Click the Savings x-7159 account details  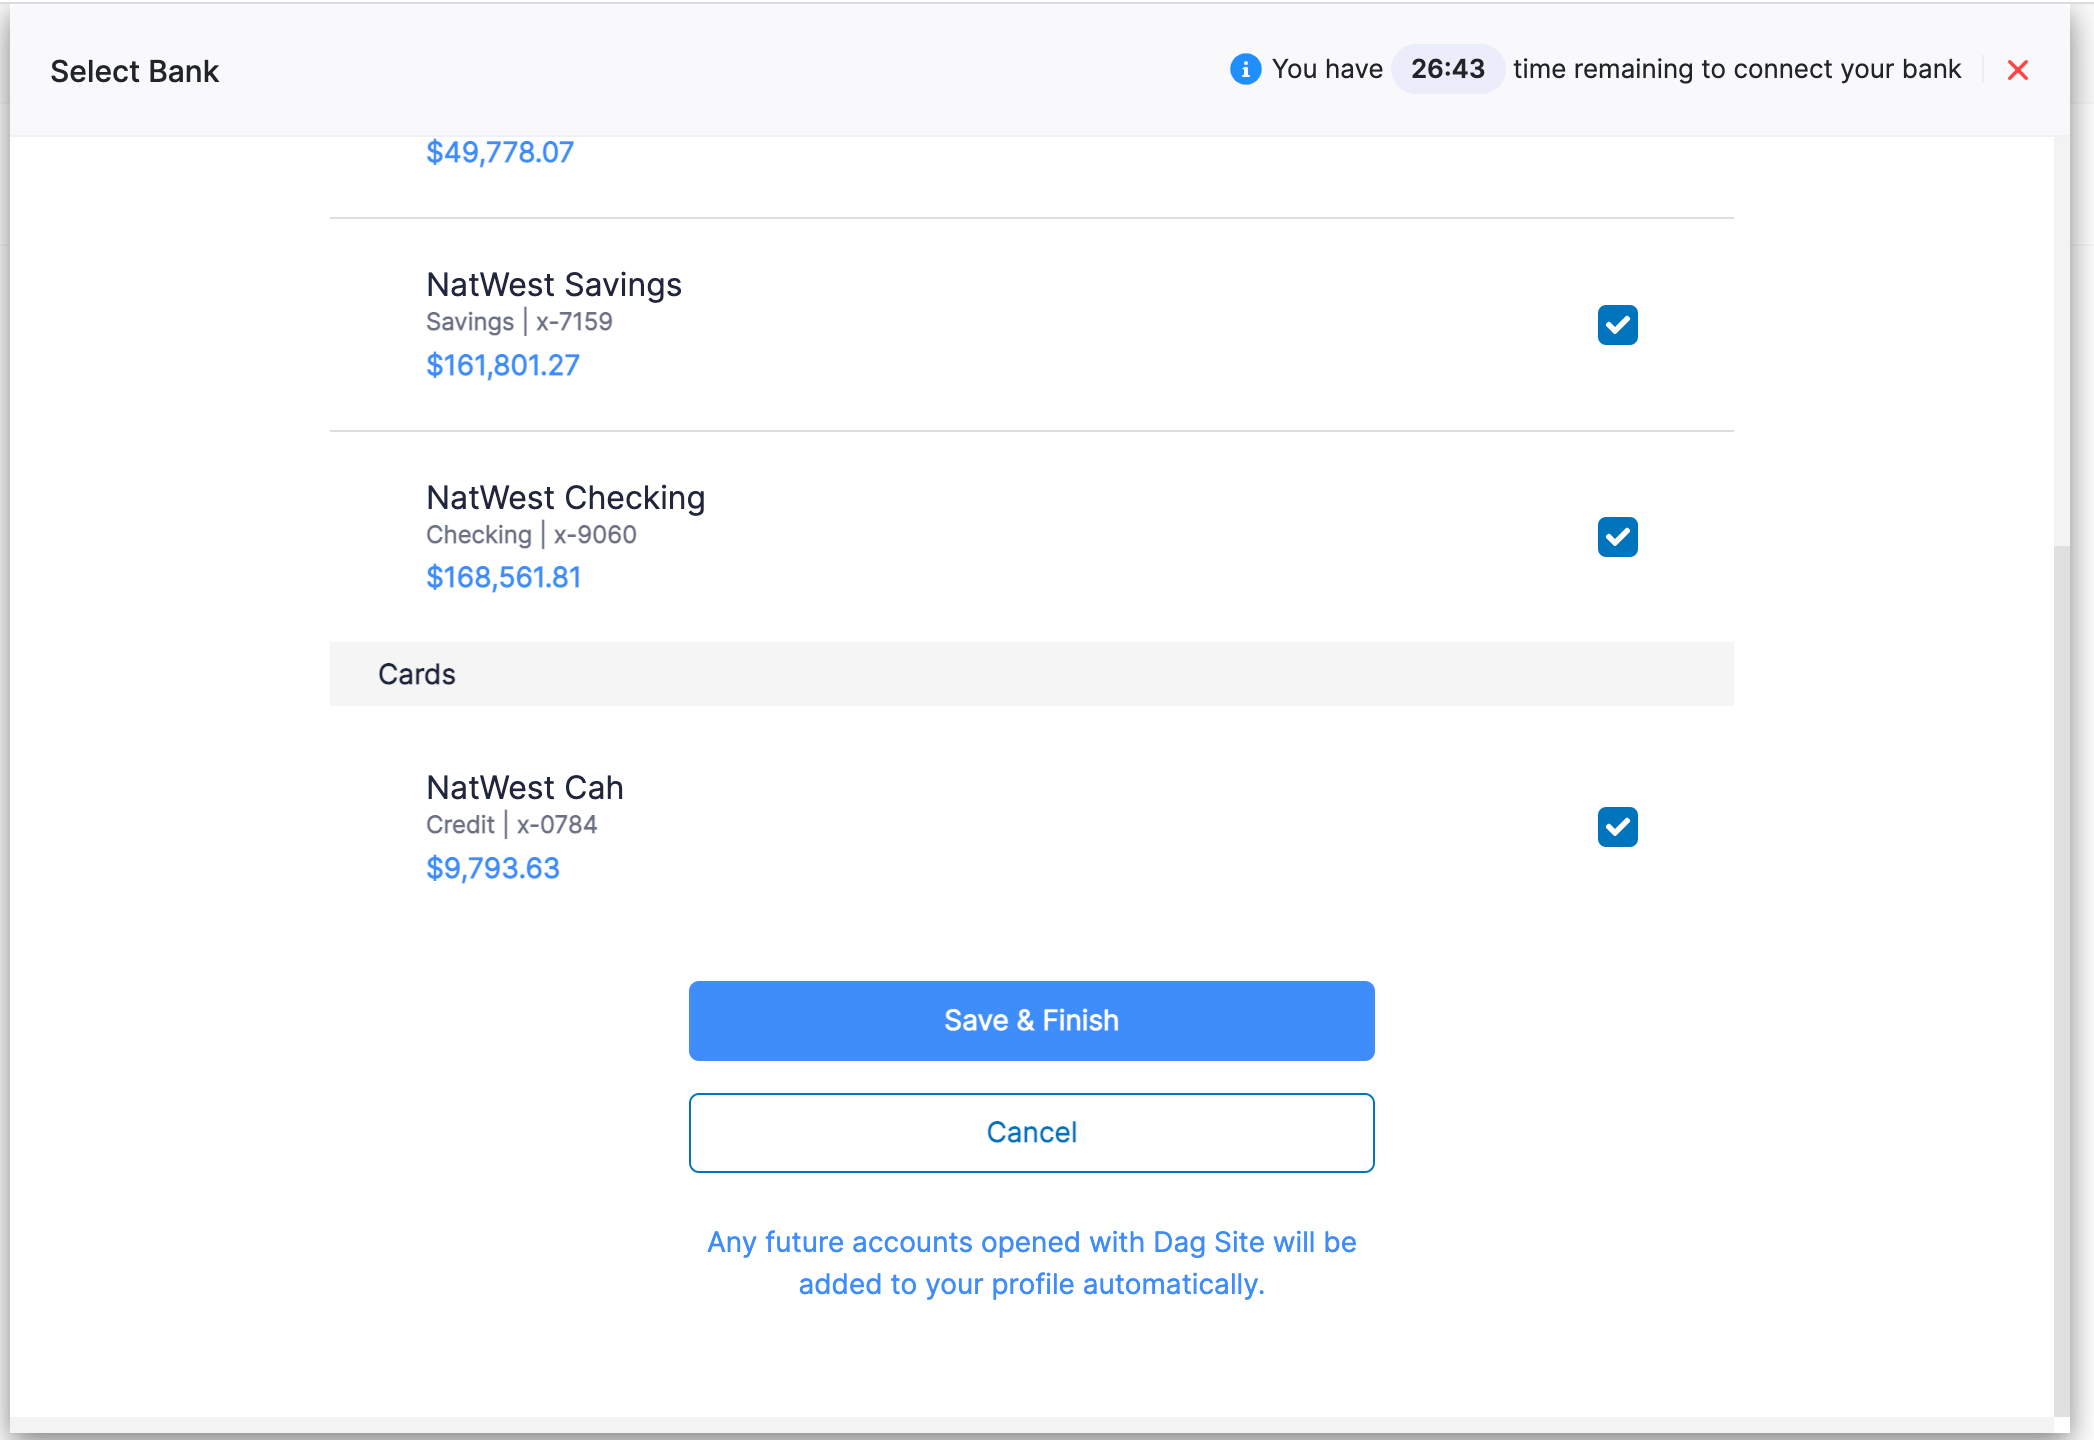point(518,321)
